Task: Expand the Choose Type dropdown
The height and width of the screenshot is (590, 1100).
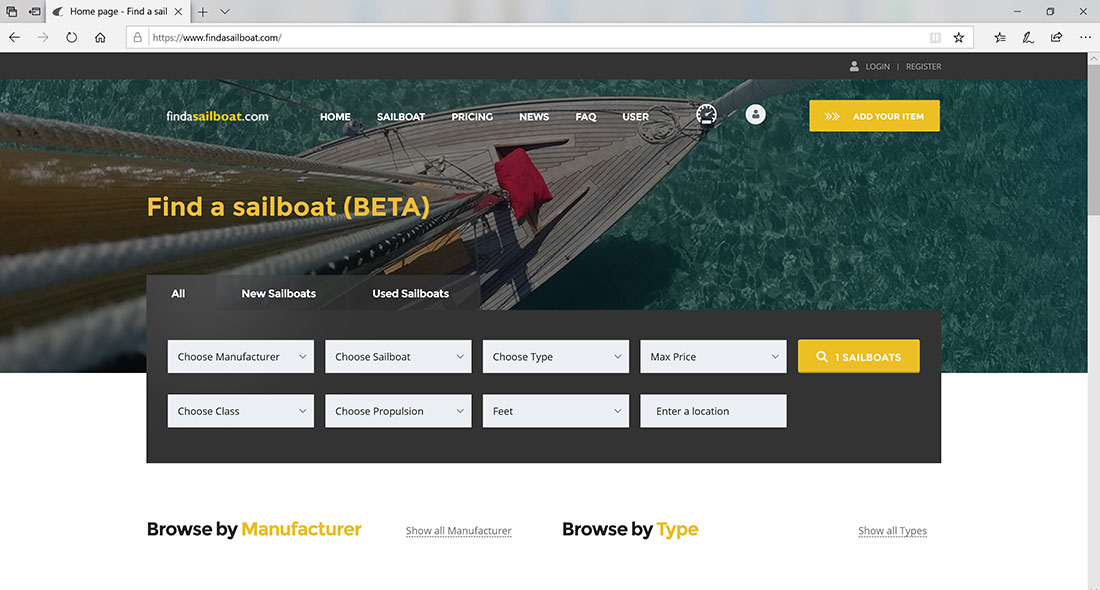Action: [556, 356]
